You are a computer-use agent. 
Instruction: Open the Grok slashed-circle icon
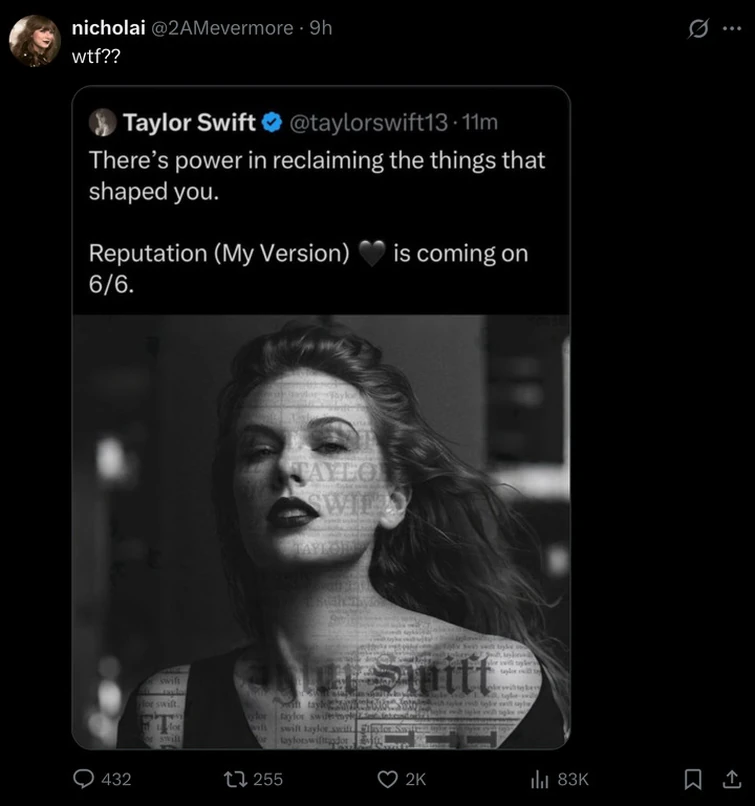click(699, 29)
